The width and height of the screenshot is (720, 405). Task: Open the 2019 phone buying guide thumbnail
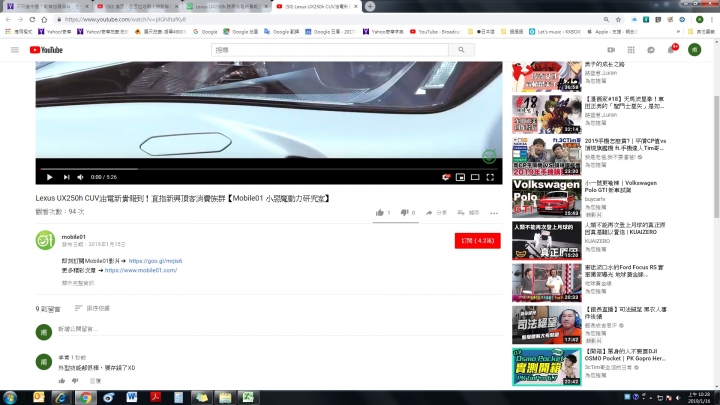click(546, 156)
